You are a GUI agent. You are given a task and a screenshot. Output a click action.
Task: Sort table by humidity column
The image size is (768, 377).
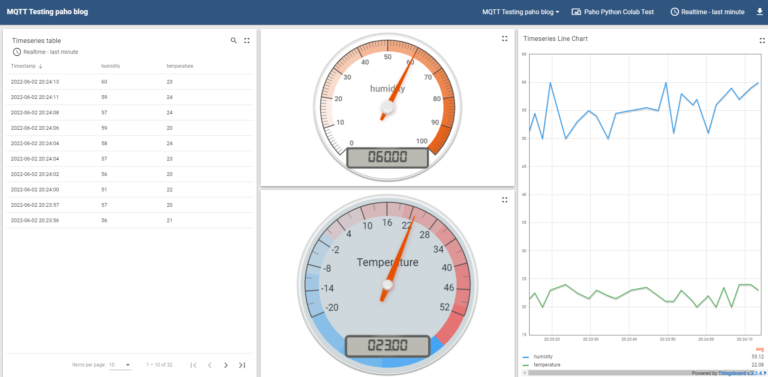111,66
